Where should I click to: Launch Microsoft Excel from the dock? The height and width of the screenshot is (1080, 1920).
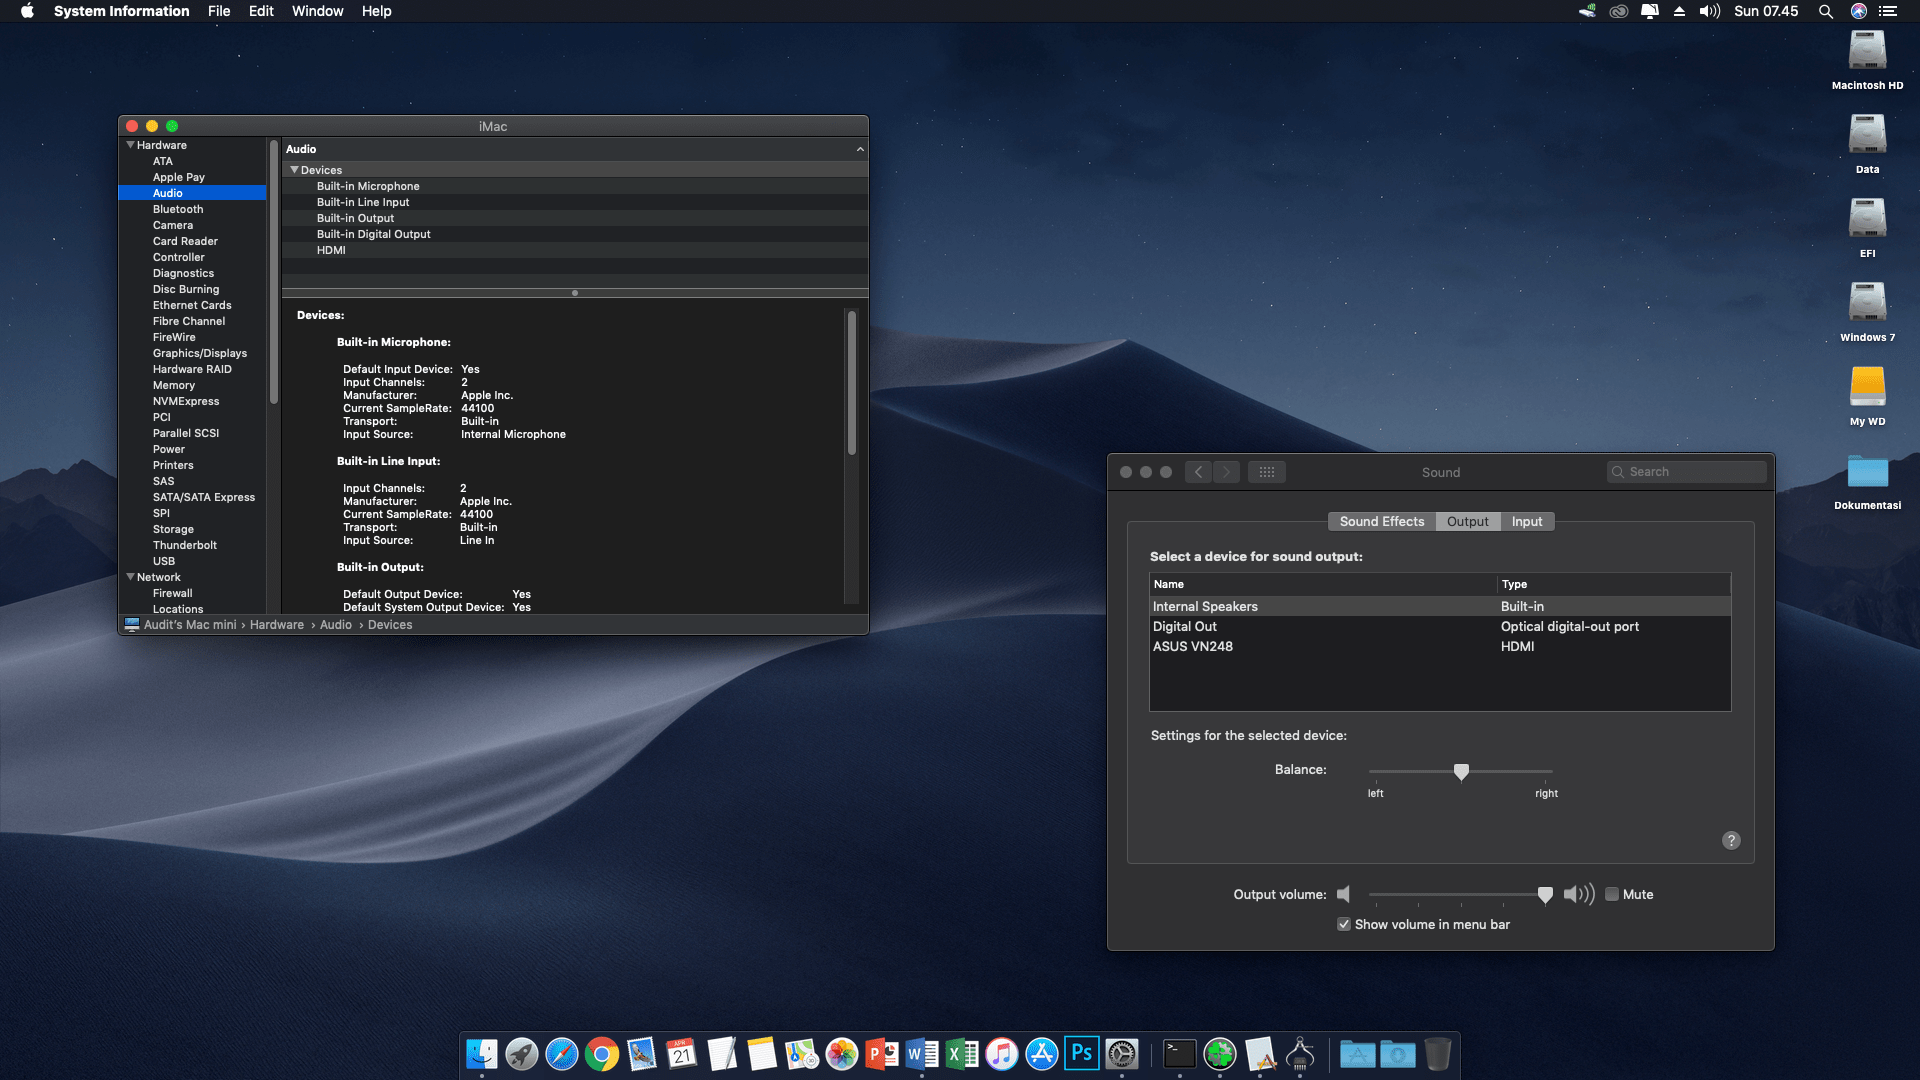pos(962,1054)
